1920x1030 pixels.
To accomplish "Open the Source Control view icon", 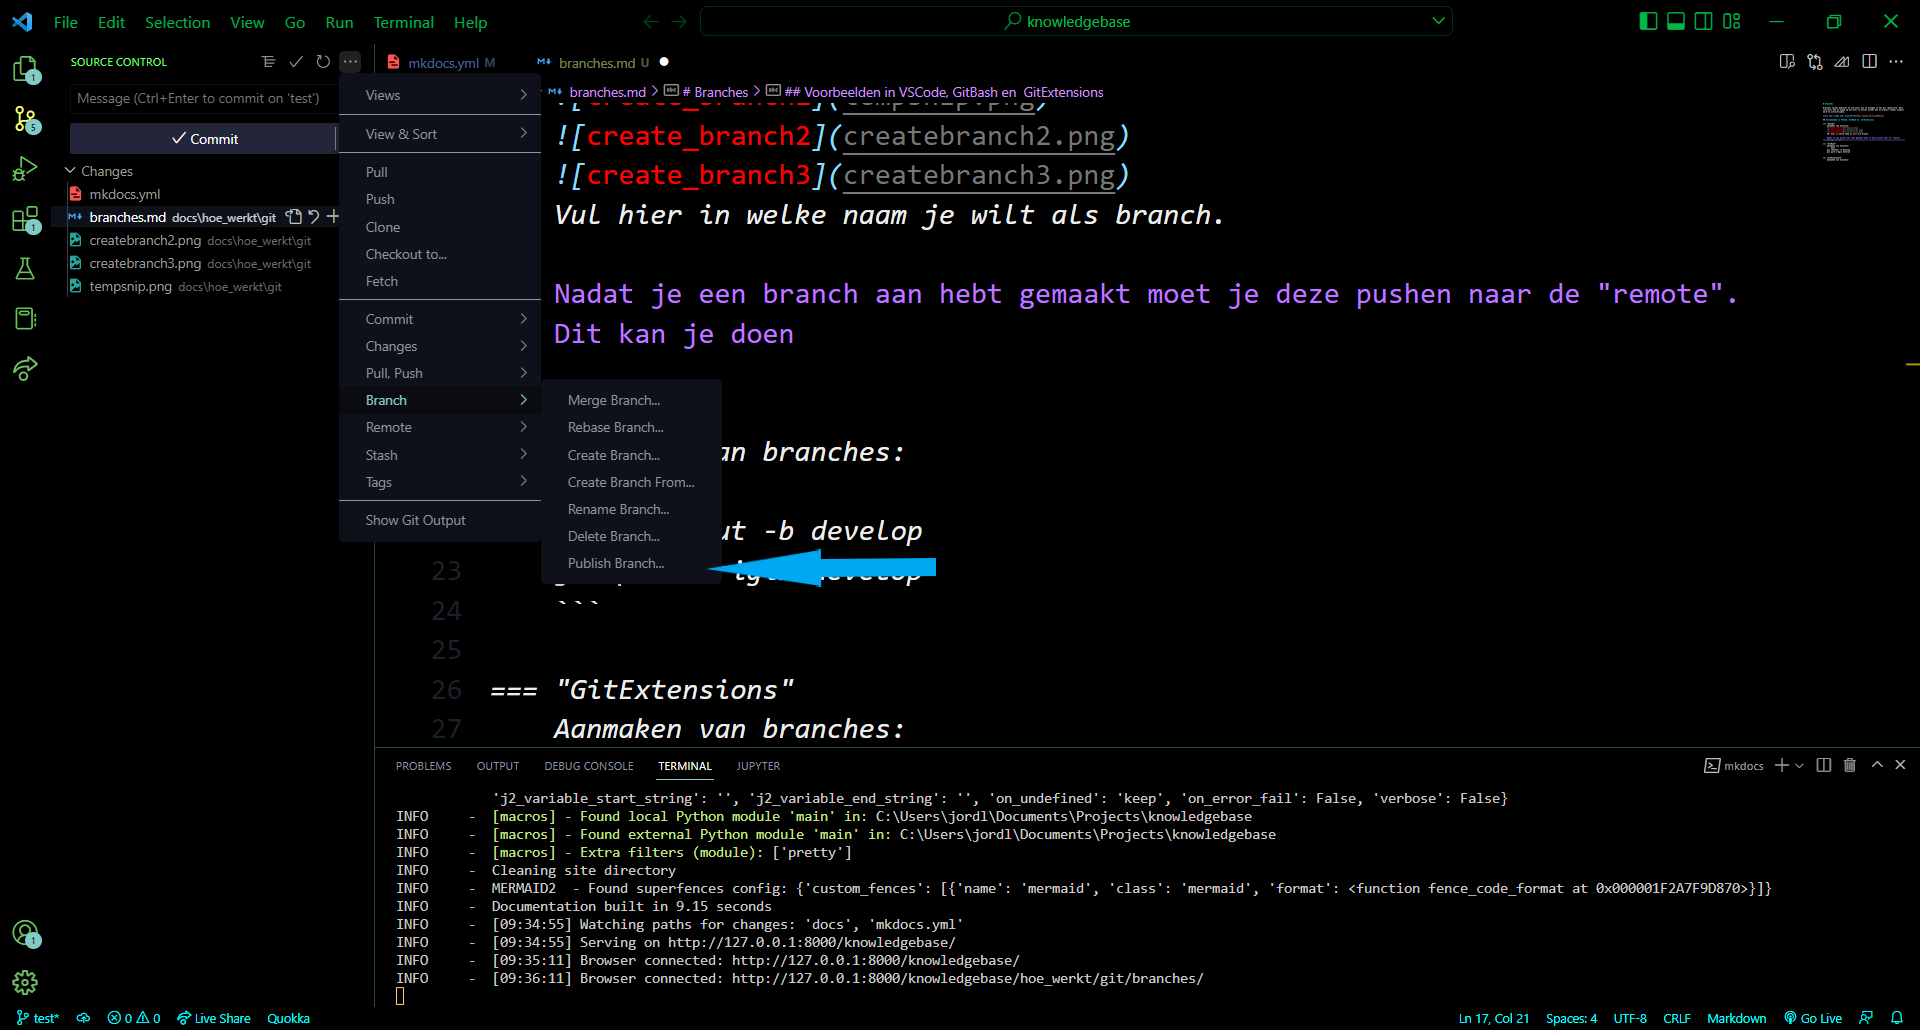I will click(x=25, y=119).
